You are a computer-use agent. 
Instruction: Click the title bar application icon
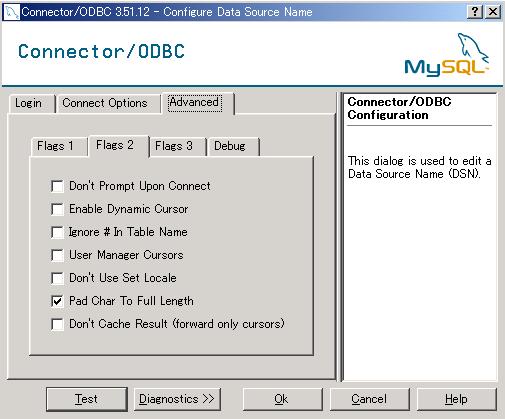click(x=11, y=12)
